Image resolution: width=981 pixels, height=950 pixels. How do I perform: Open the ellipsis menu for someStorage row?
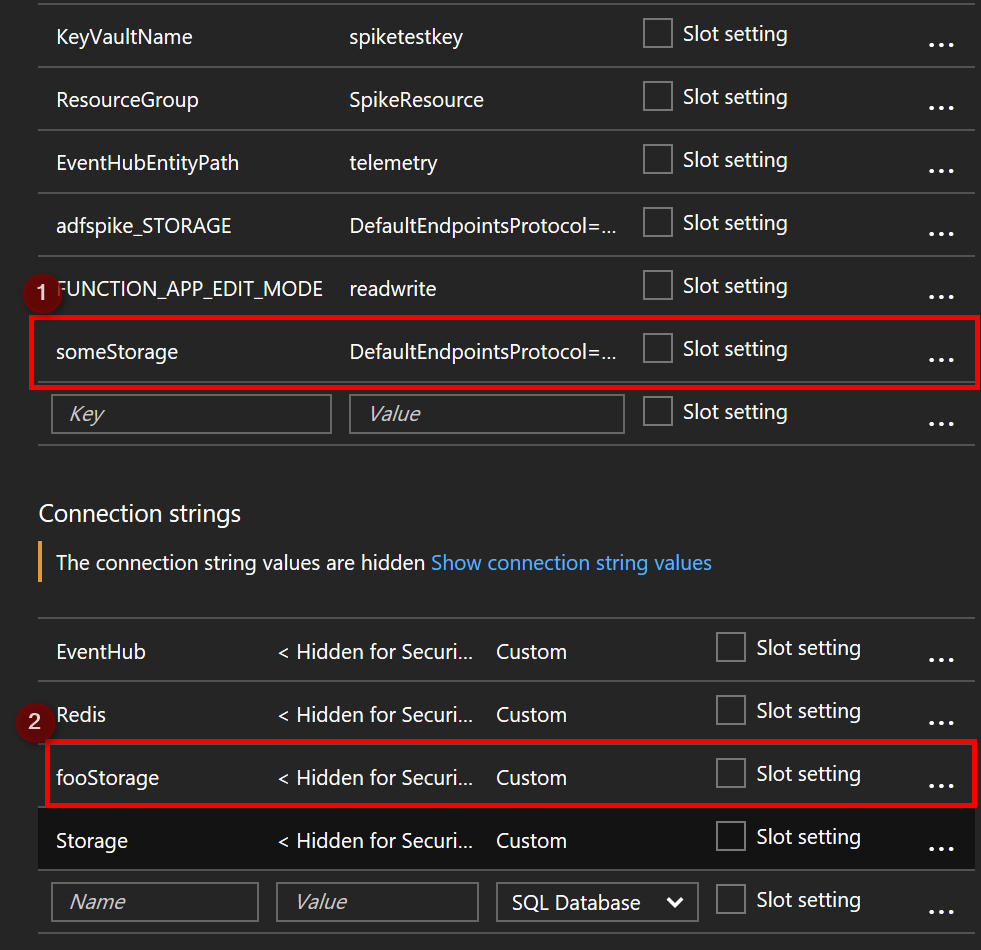pyautogui.click(x=941, y=360)
